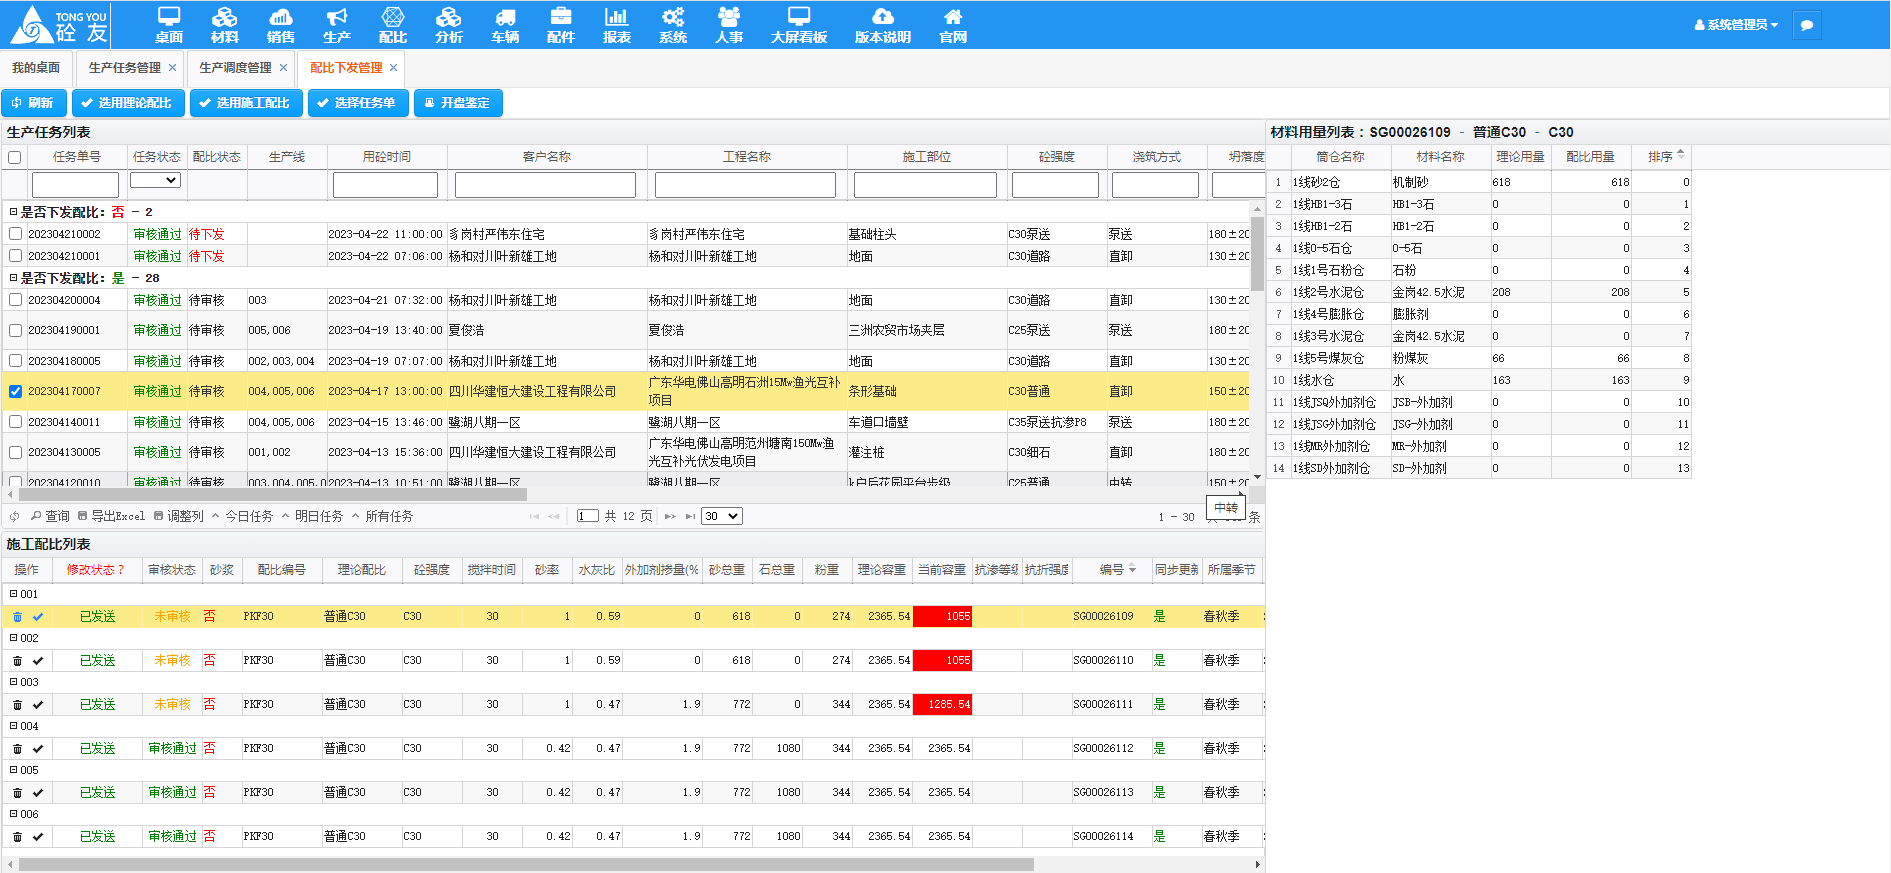Open the 版本说明 version notes icon

(x=883, y=25)
